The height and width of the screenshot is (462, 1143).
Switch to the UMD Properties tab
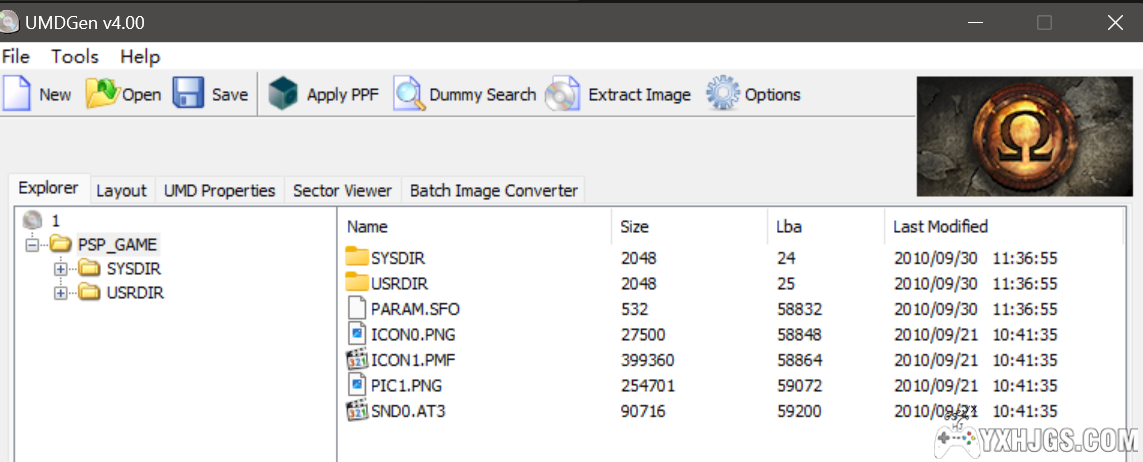click(x=219, y=190)
